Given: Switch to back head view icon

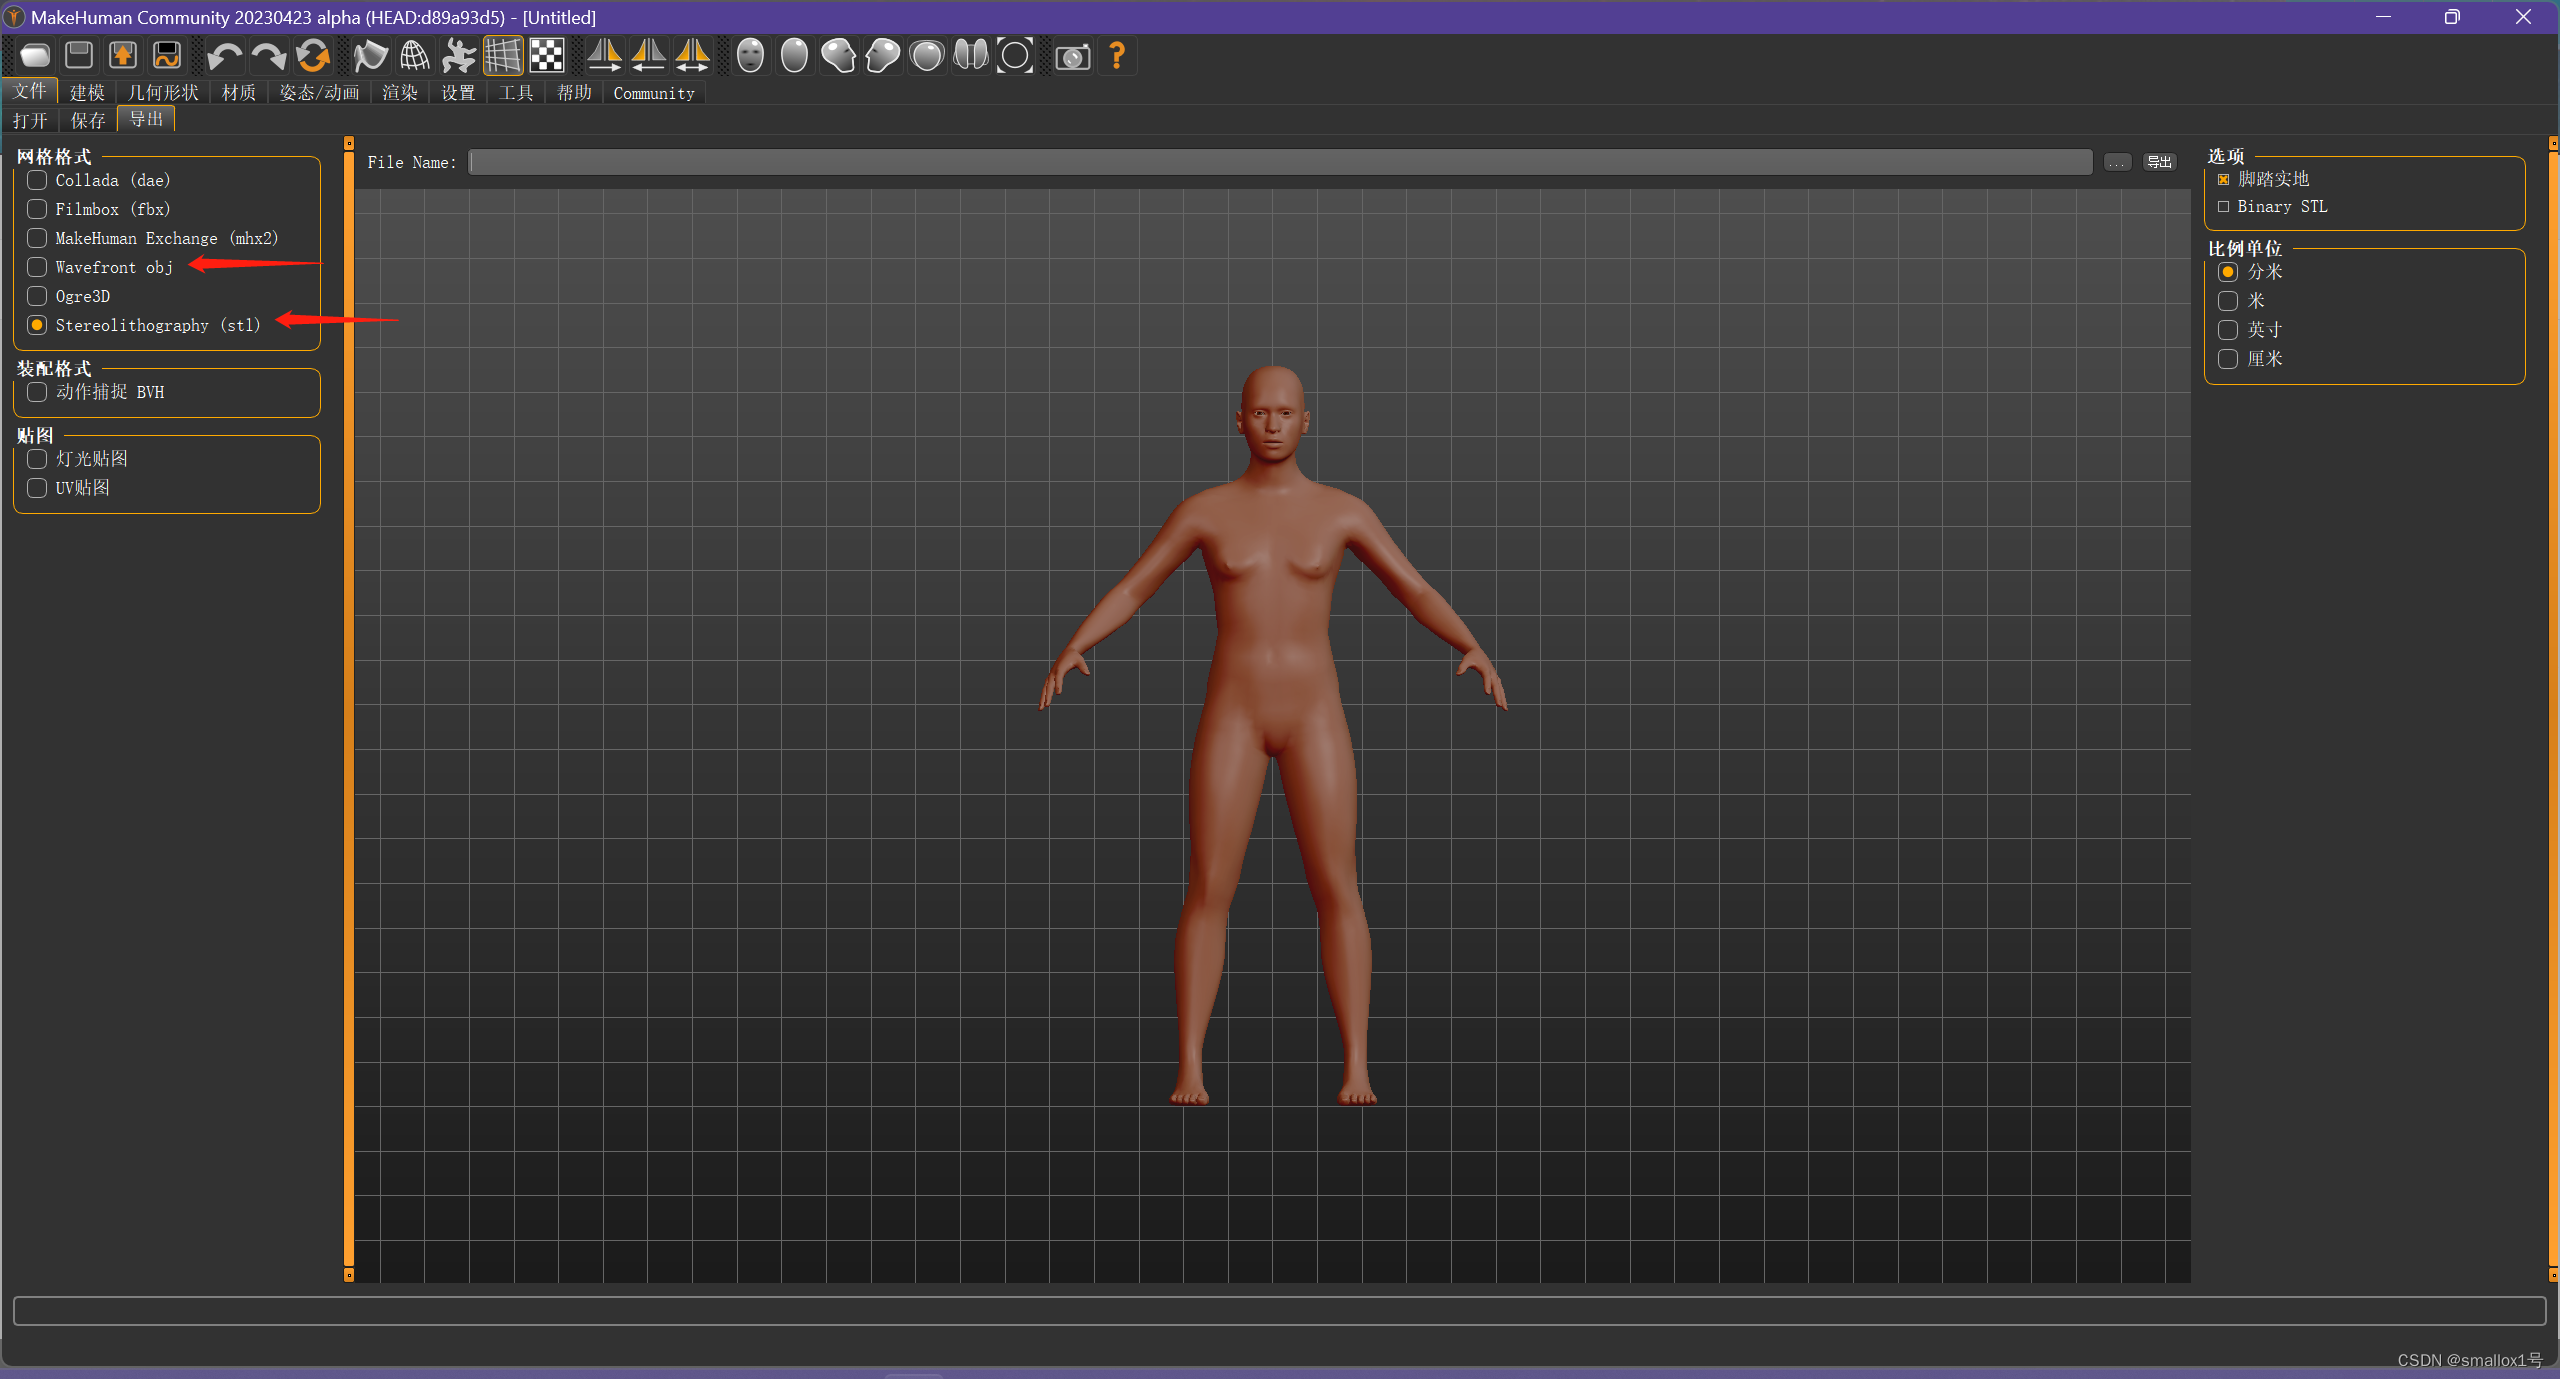Looking at the screenshot, I should 794,56.
